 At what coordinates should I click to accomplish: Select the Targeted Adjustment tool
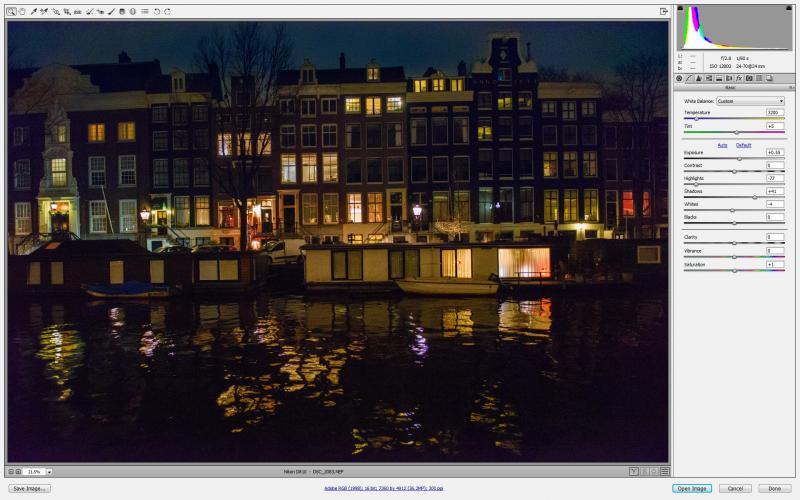(x=55, y=11)
